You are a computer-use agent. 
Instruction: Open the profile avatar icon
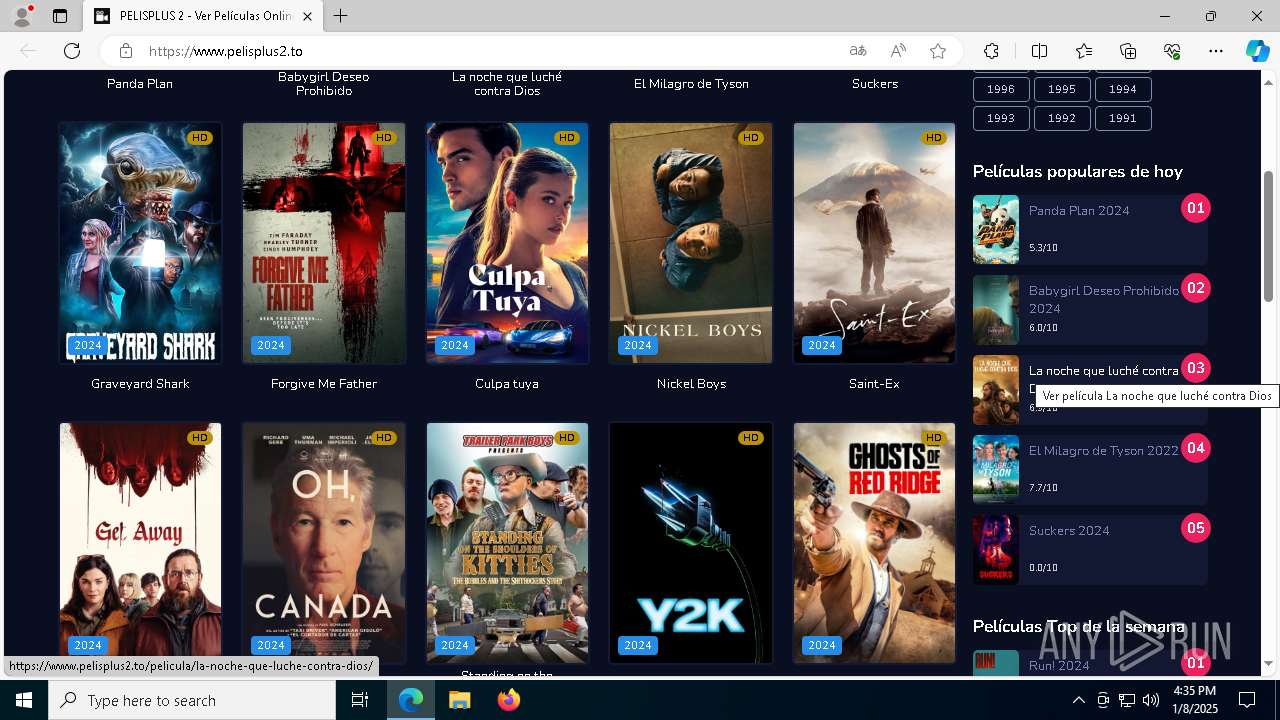(x=21, y=16)
